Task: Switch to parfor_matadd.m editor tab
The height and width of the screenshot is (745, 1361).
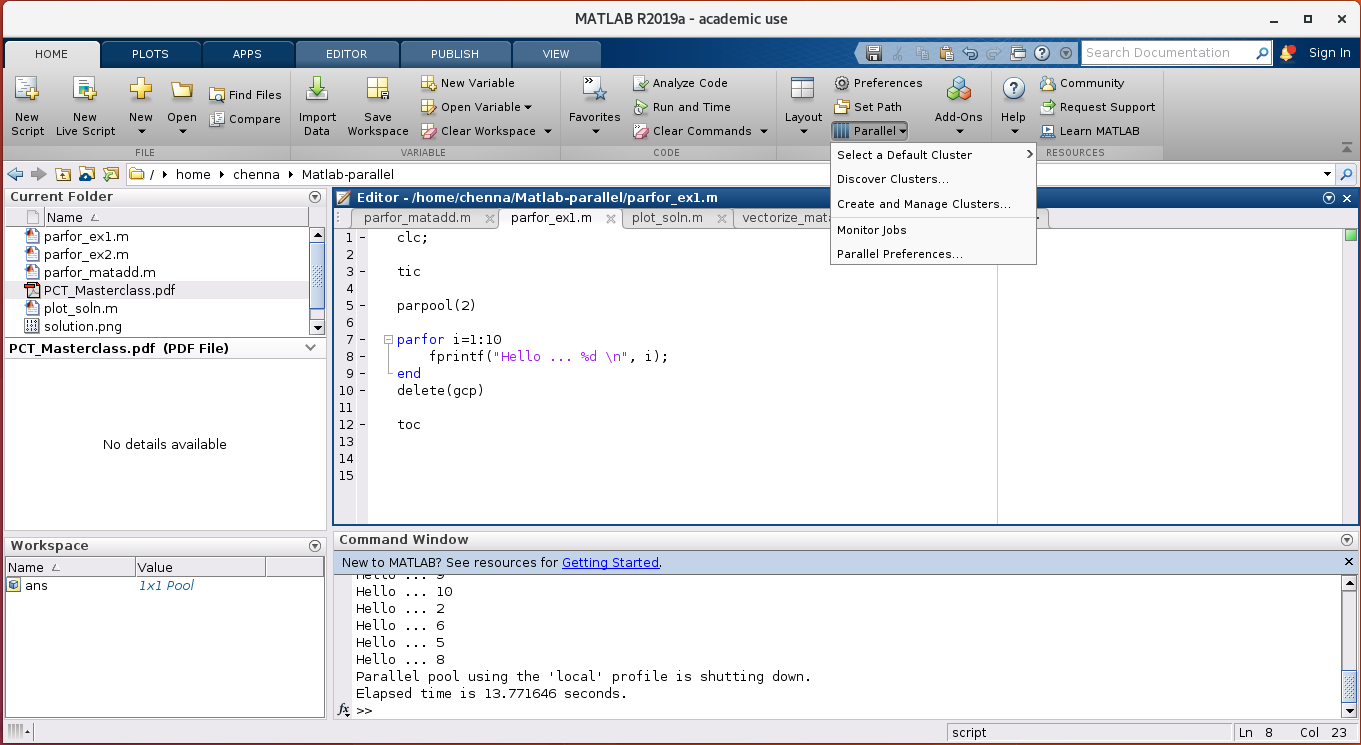Action: tap(417, 218)
